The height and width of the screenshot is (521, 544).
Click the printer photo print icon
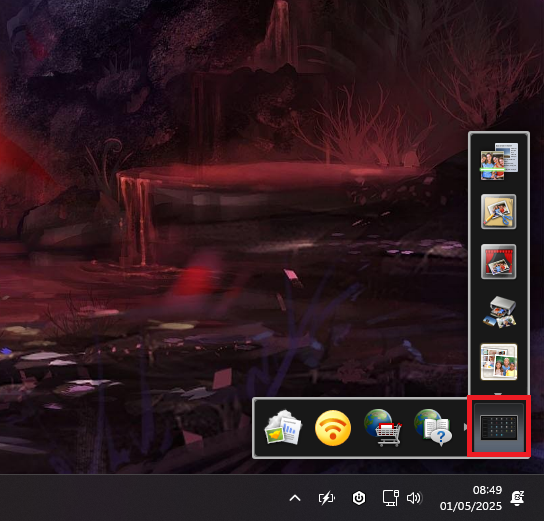coord(499,311)
